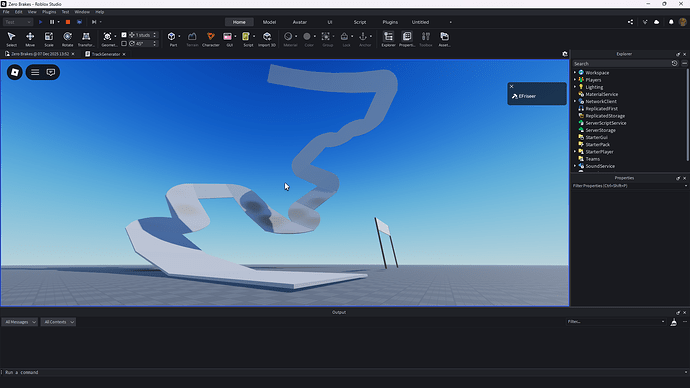This screenshot has height=388, width=690.
Task: Expand the NetworkClient tree node
Action: [x=575, y=101]
